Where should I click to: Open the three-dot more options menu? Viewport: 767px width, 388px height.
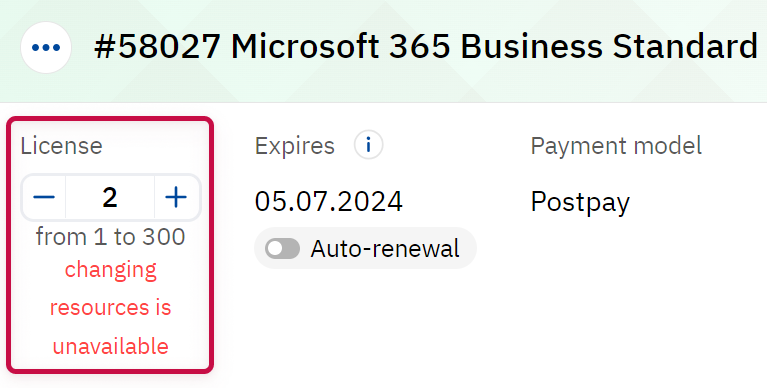[46, 47]
